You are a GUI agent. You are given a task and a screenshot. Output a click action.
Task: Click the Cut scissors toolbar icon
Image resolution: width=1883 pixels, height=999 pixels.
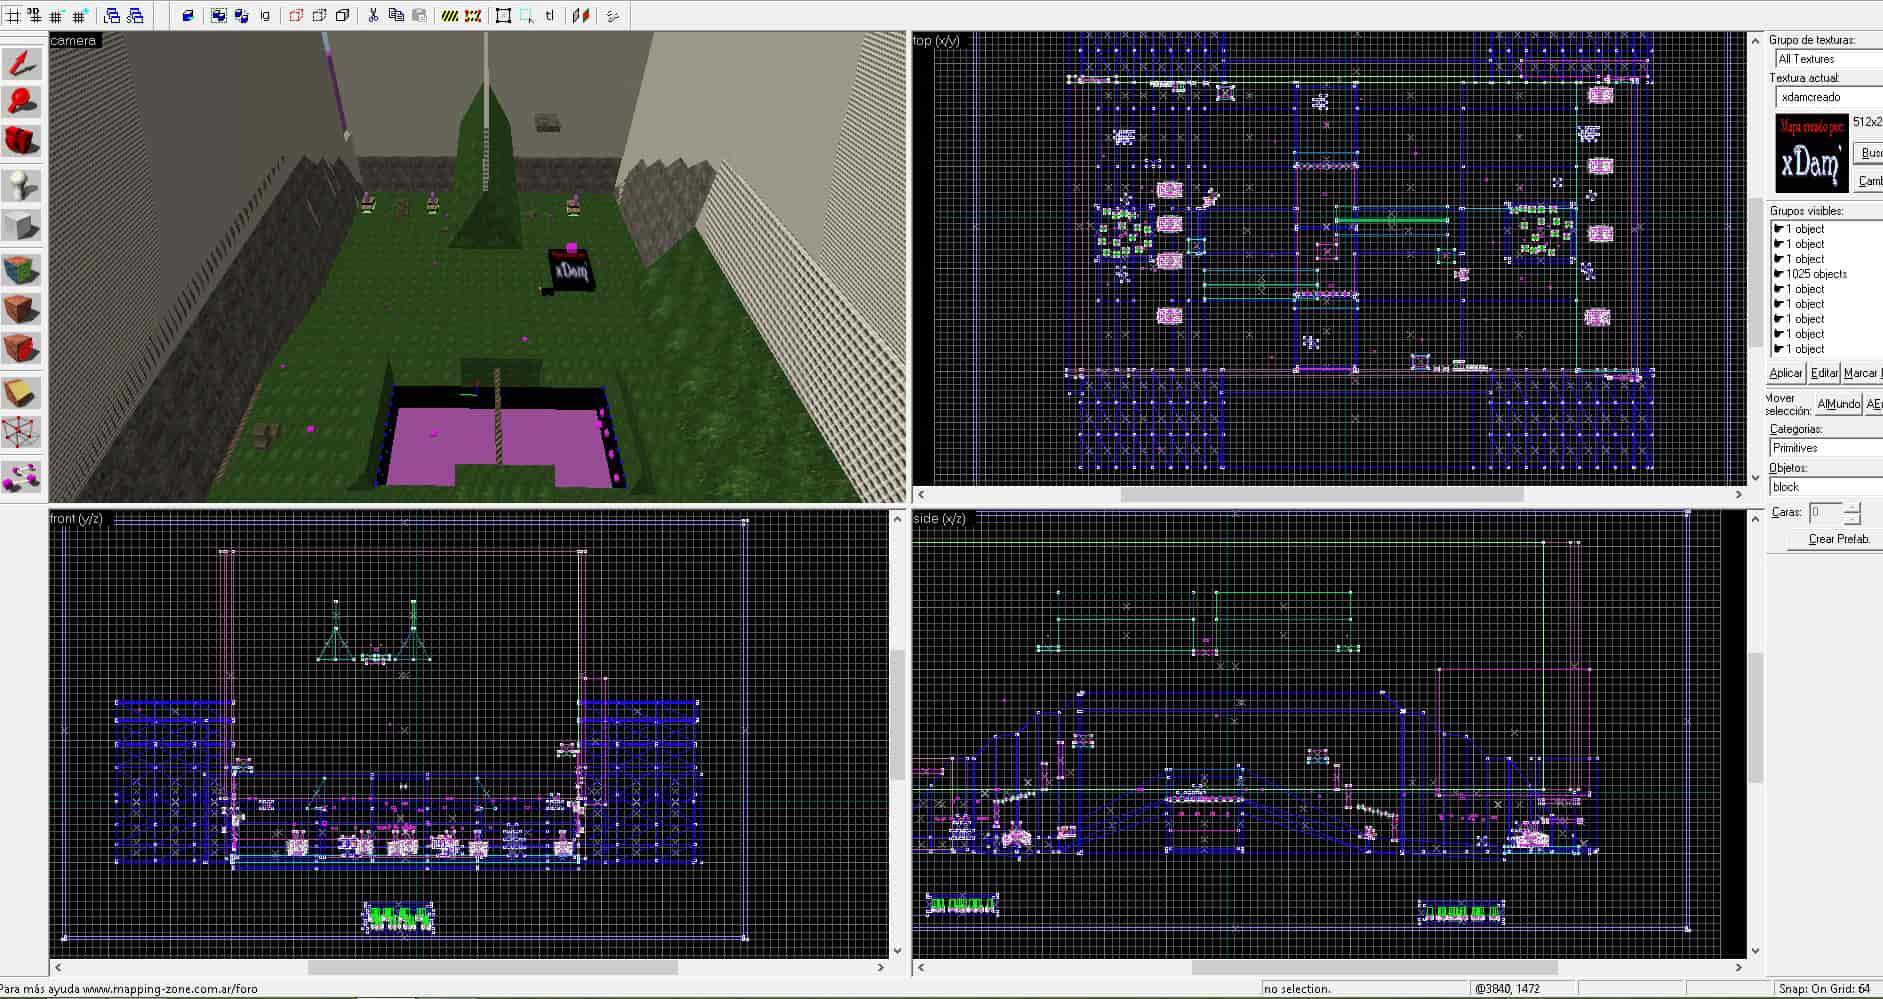tap(373, 15)
